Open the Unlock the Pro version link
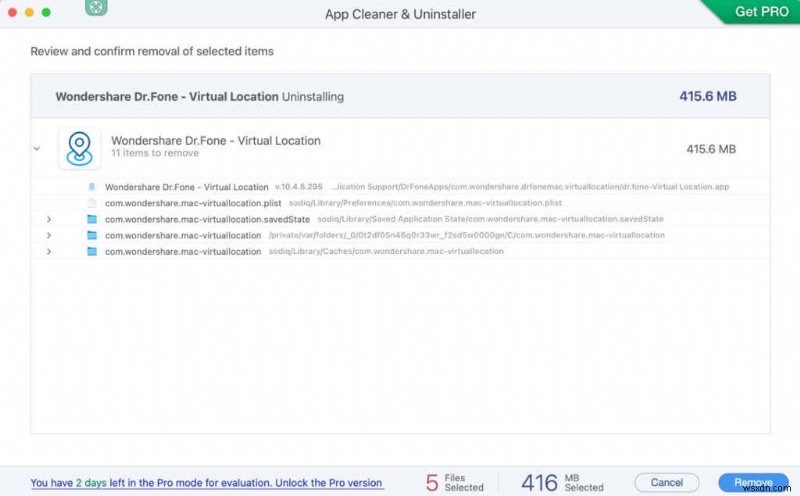 click(x=206, y=483)
